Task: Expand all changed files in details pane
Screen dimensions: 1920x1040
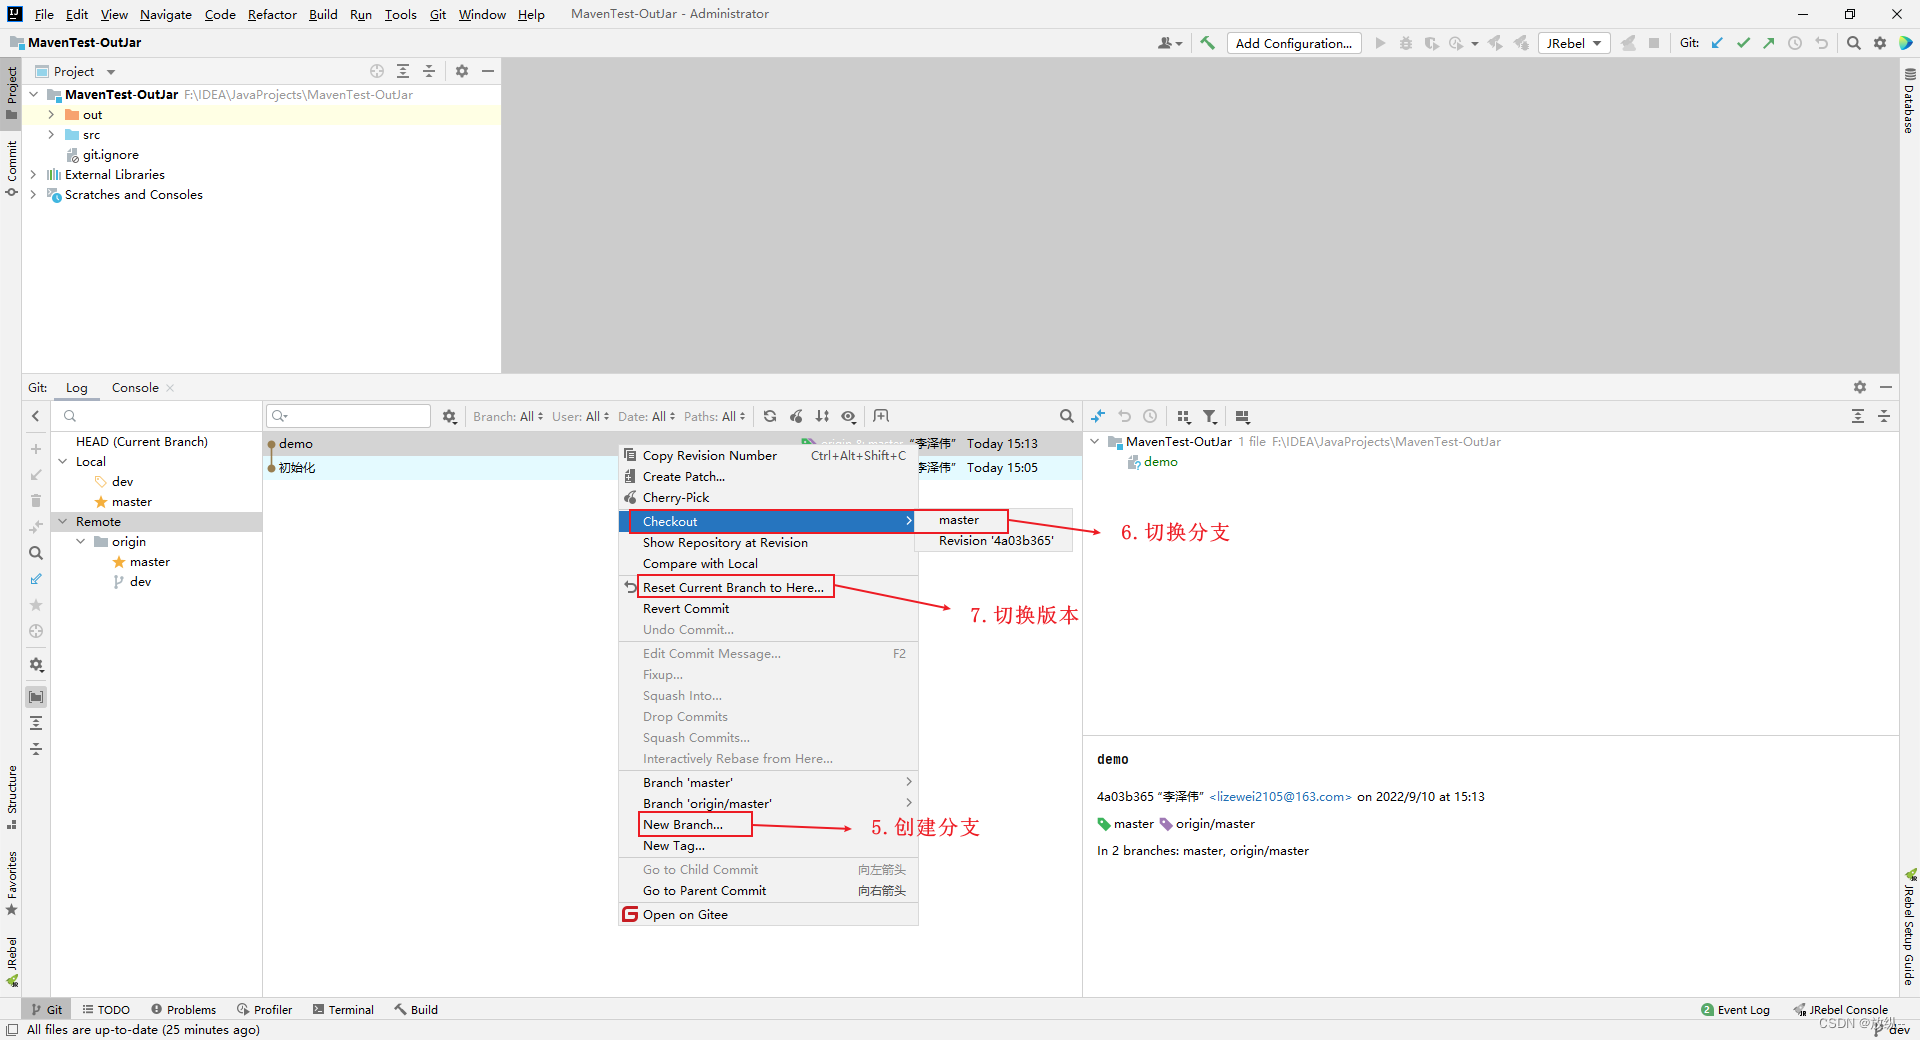Action: [1858, 416]
